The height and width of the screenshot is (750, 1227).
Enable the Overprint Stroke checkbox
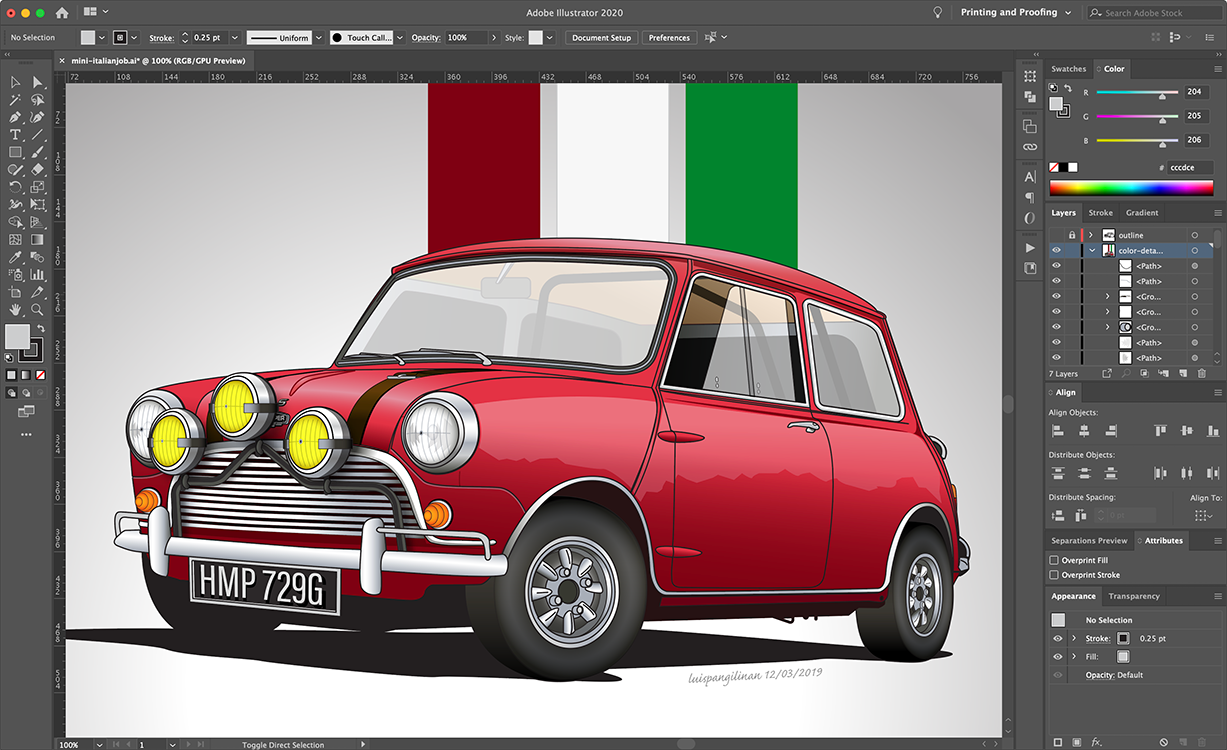(x=1054, y=575)
